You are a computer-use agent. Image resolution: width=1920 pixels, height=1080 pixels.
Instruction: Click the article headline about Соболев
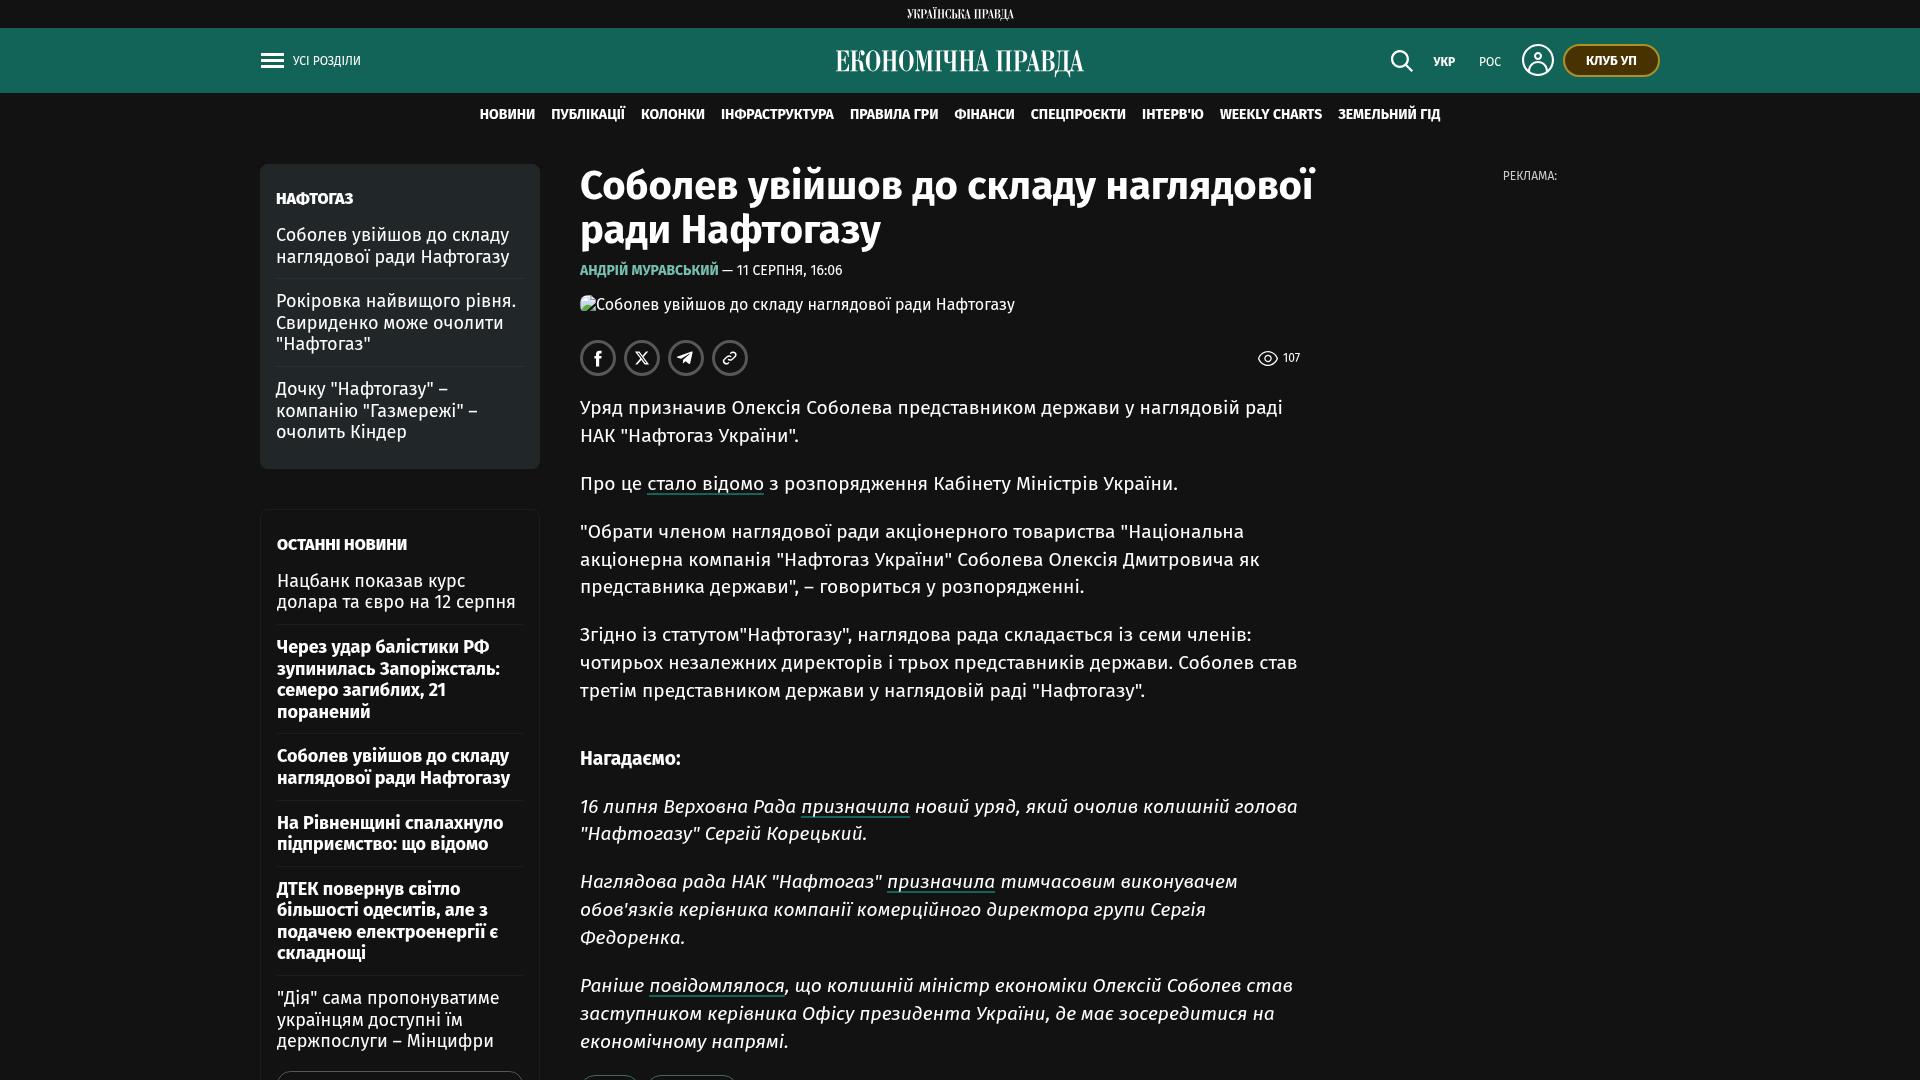[947, 208]
